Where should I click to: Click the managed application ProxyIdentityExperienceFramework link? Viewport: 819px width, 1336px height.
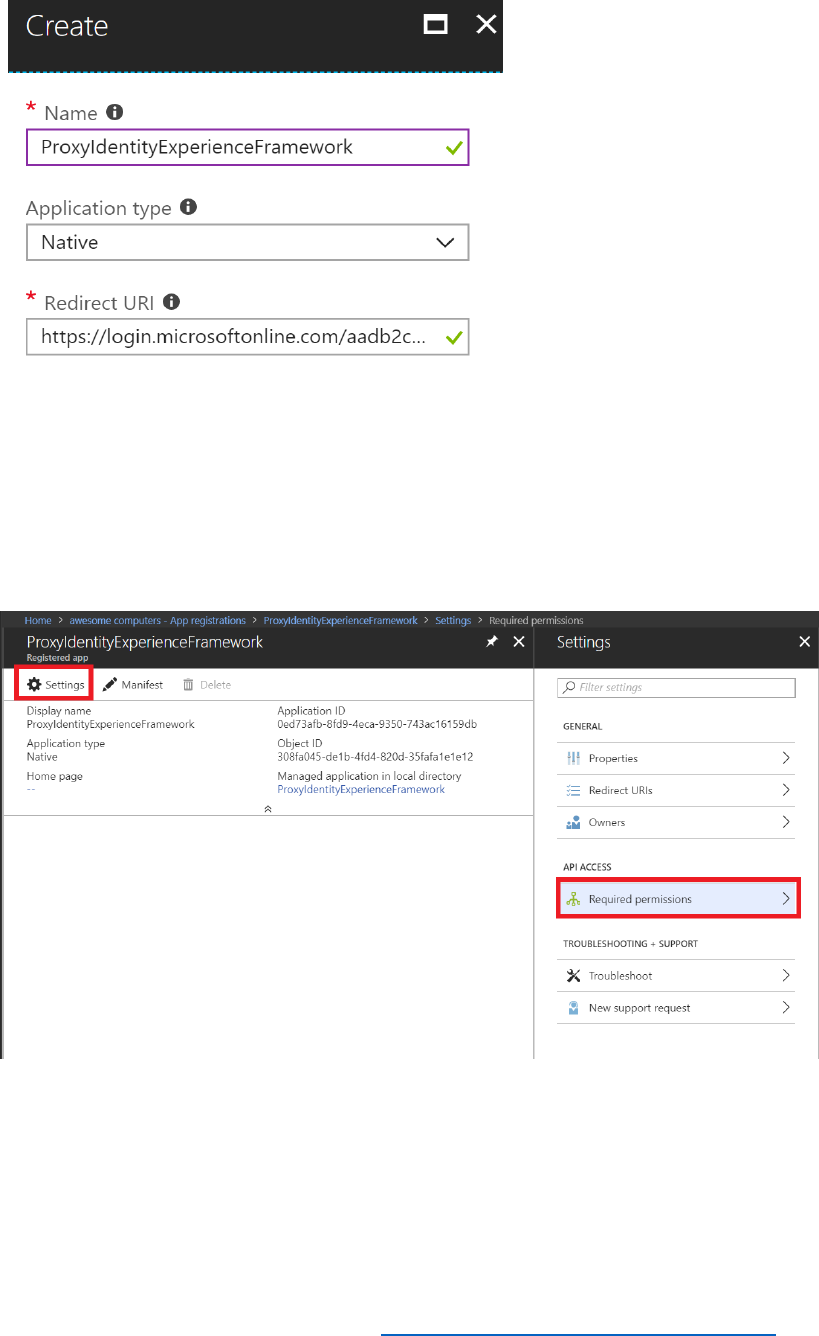(361, 789)
